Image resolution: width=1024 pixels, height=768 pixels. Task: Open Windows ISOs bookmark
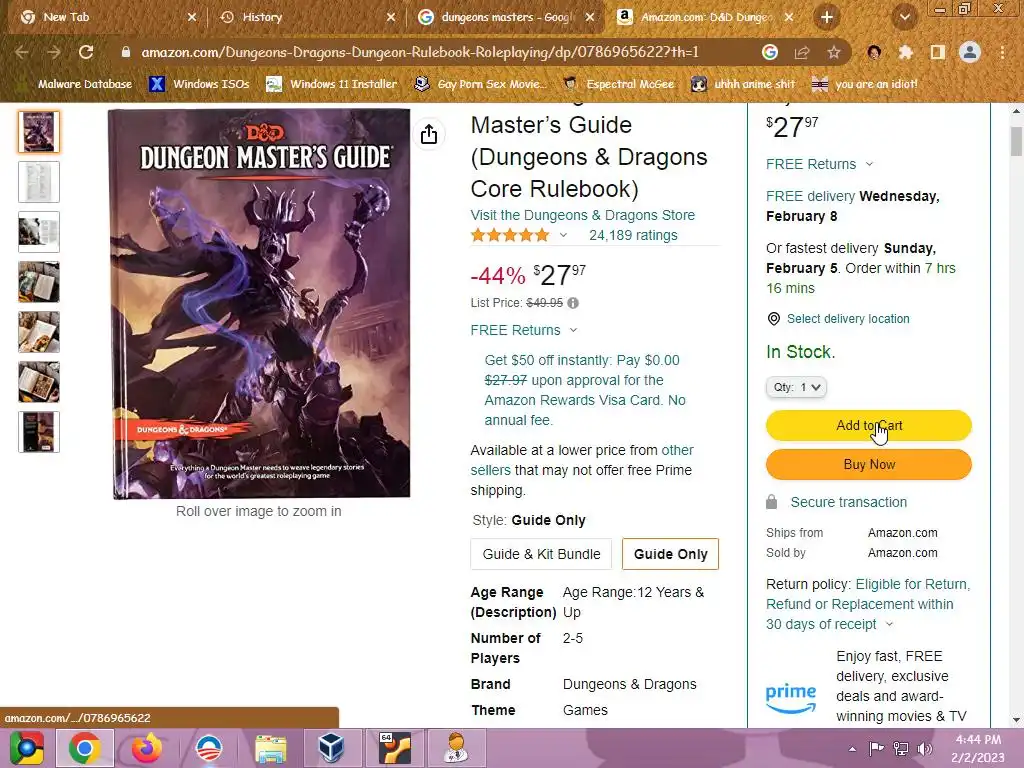click(x=199, y=84)
